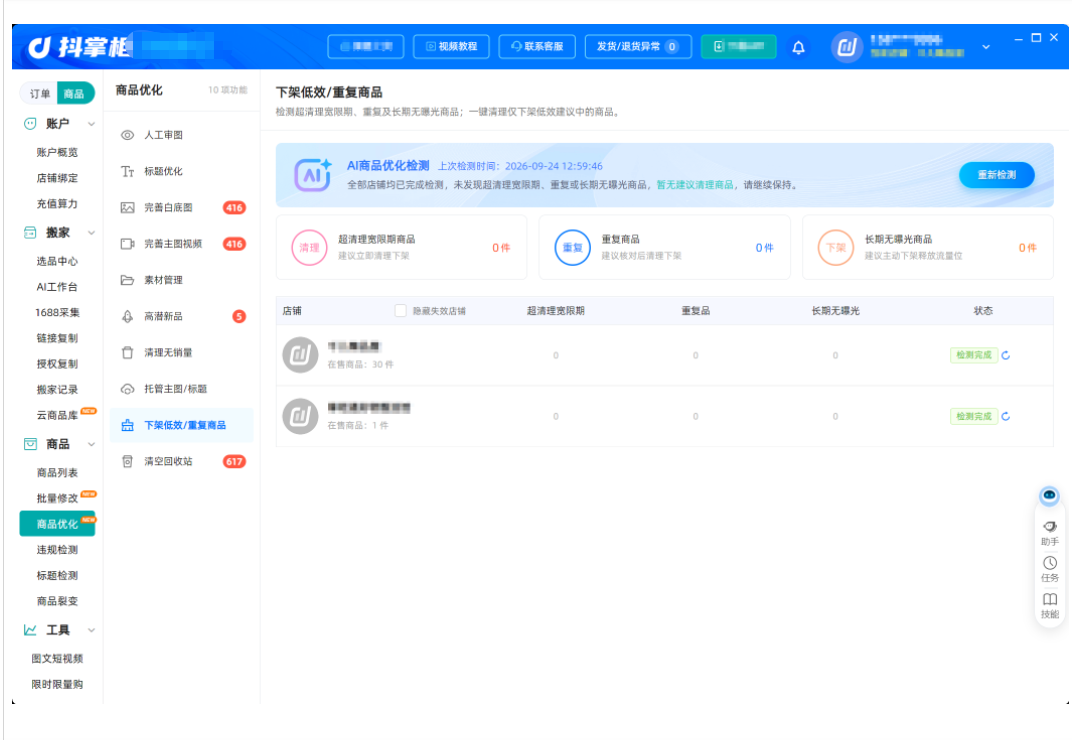The height and width of the screenshot is (740, 1072).
Task: Click the notification bell icon
Action: [x=798, y=47]
